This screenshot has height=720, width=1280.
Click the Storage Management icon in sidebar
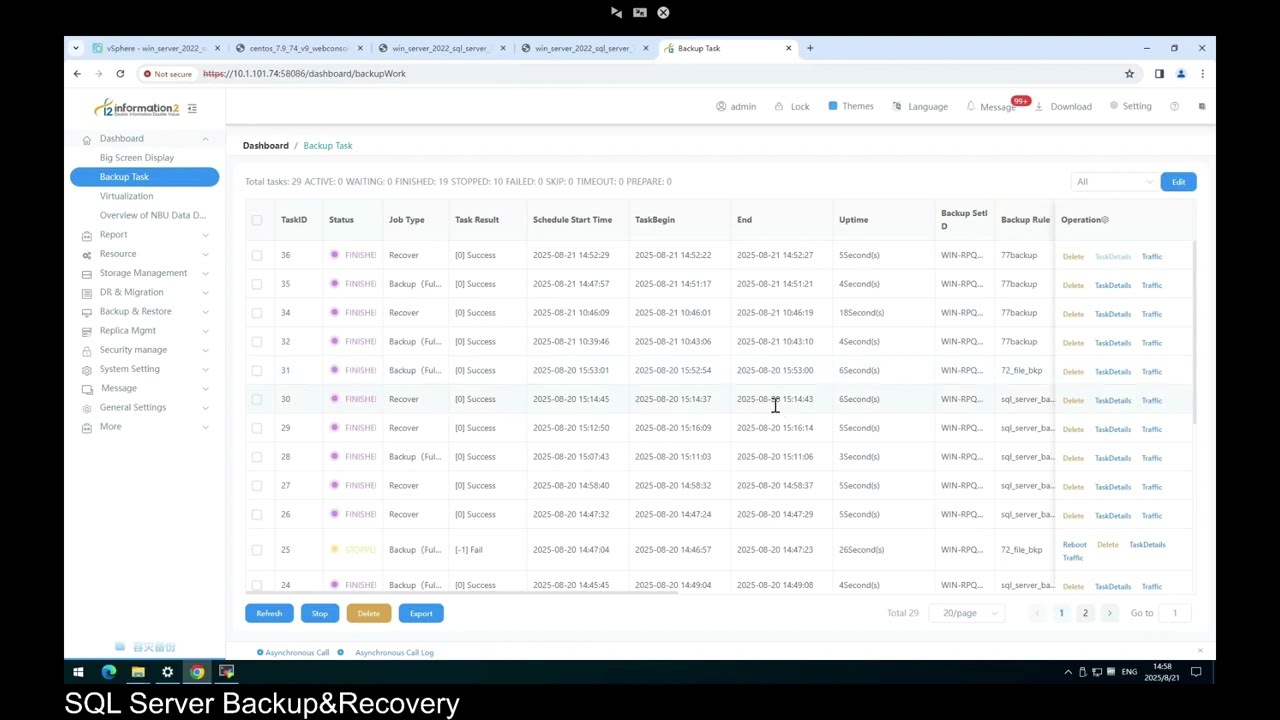coord(87,273)
